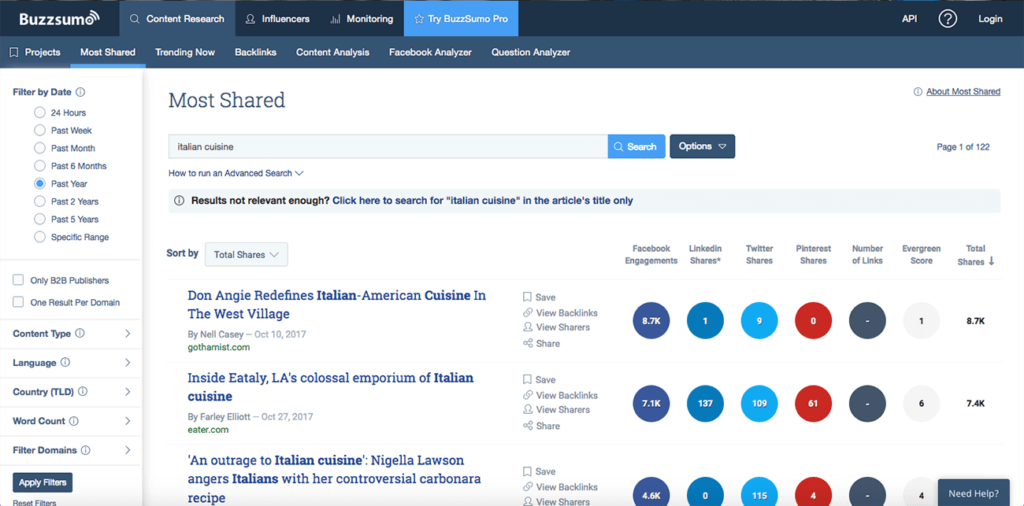
Task: Open the Inside Eataly article title
Action: (x=330, y=387)
